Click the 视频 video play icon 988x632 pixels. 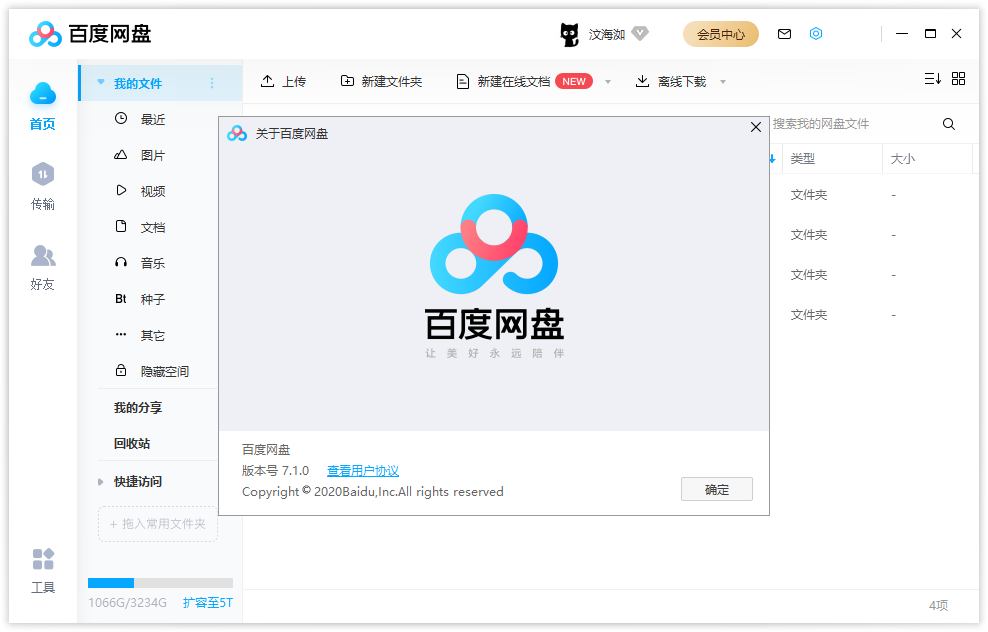(x=121, y=190)
